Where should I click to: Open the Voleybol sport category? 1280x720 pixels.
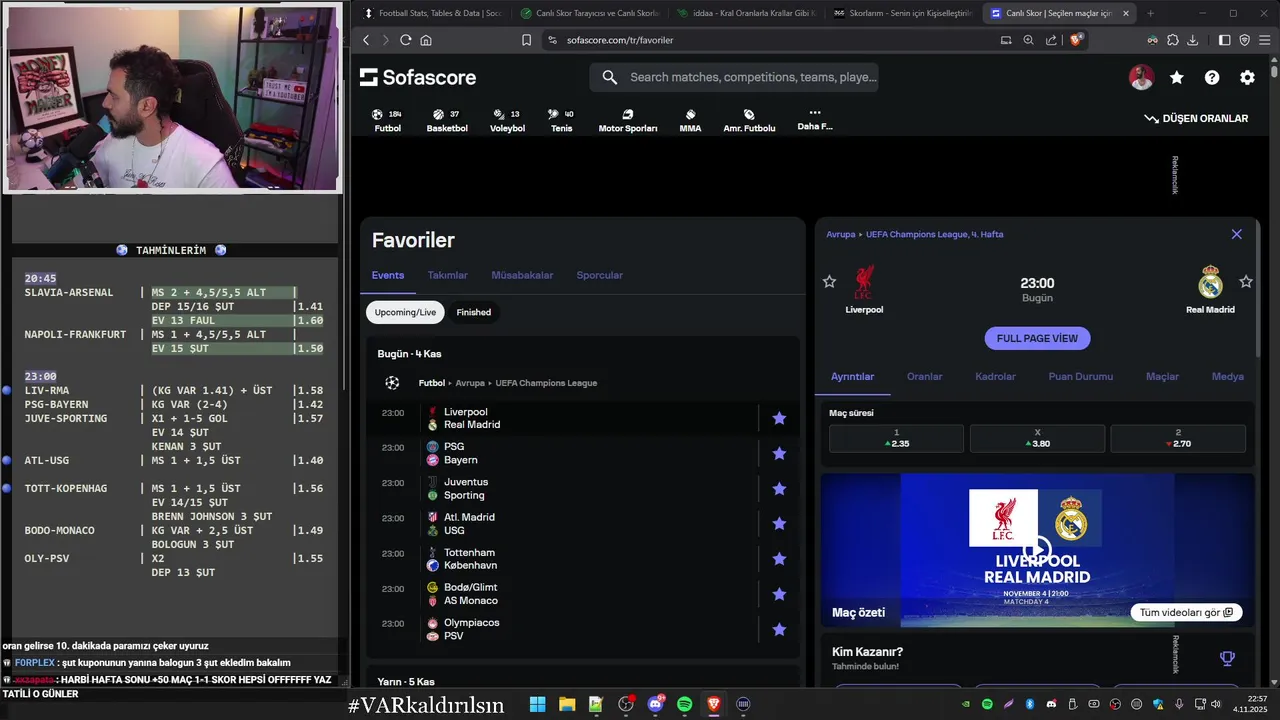pyautogui.click(x=507, y=121)
